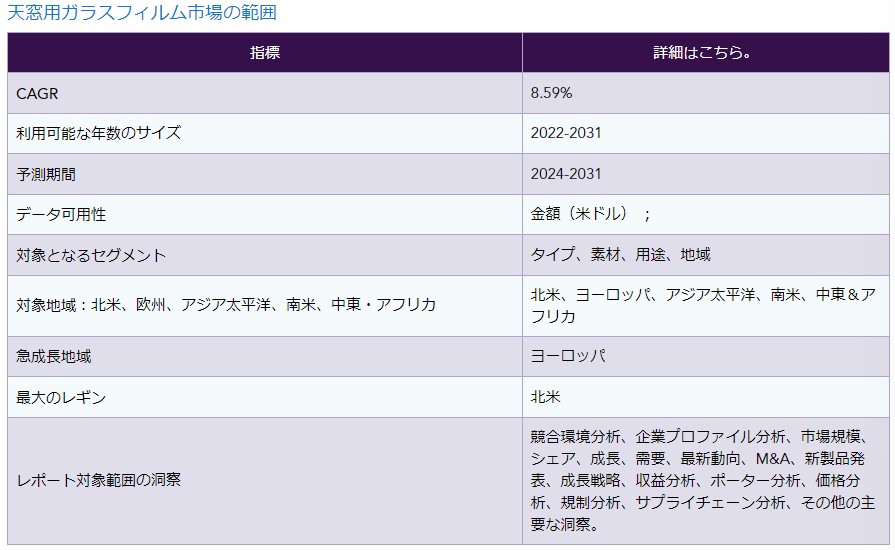Click 北米 value in the 最大のレギン row
This screenshot has width=895, height=550.
coord(545,397)
